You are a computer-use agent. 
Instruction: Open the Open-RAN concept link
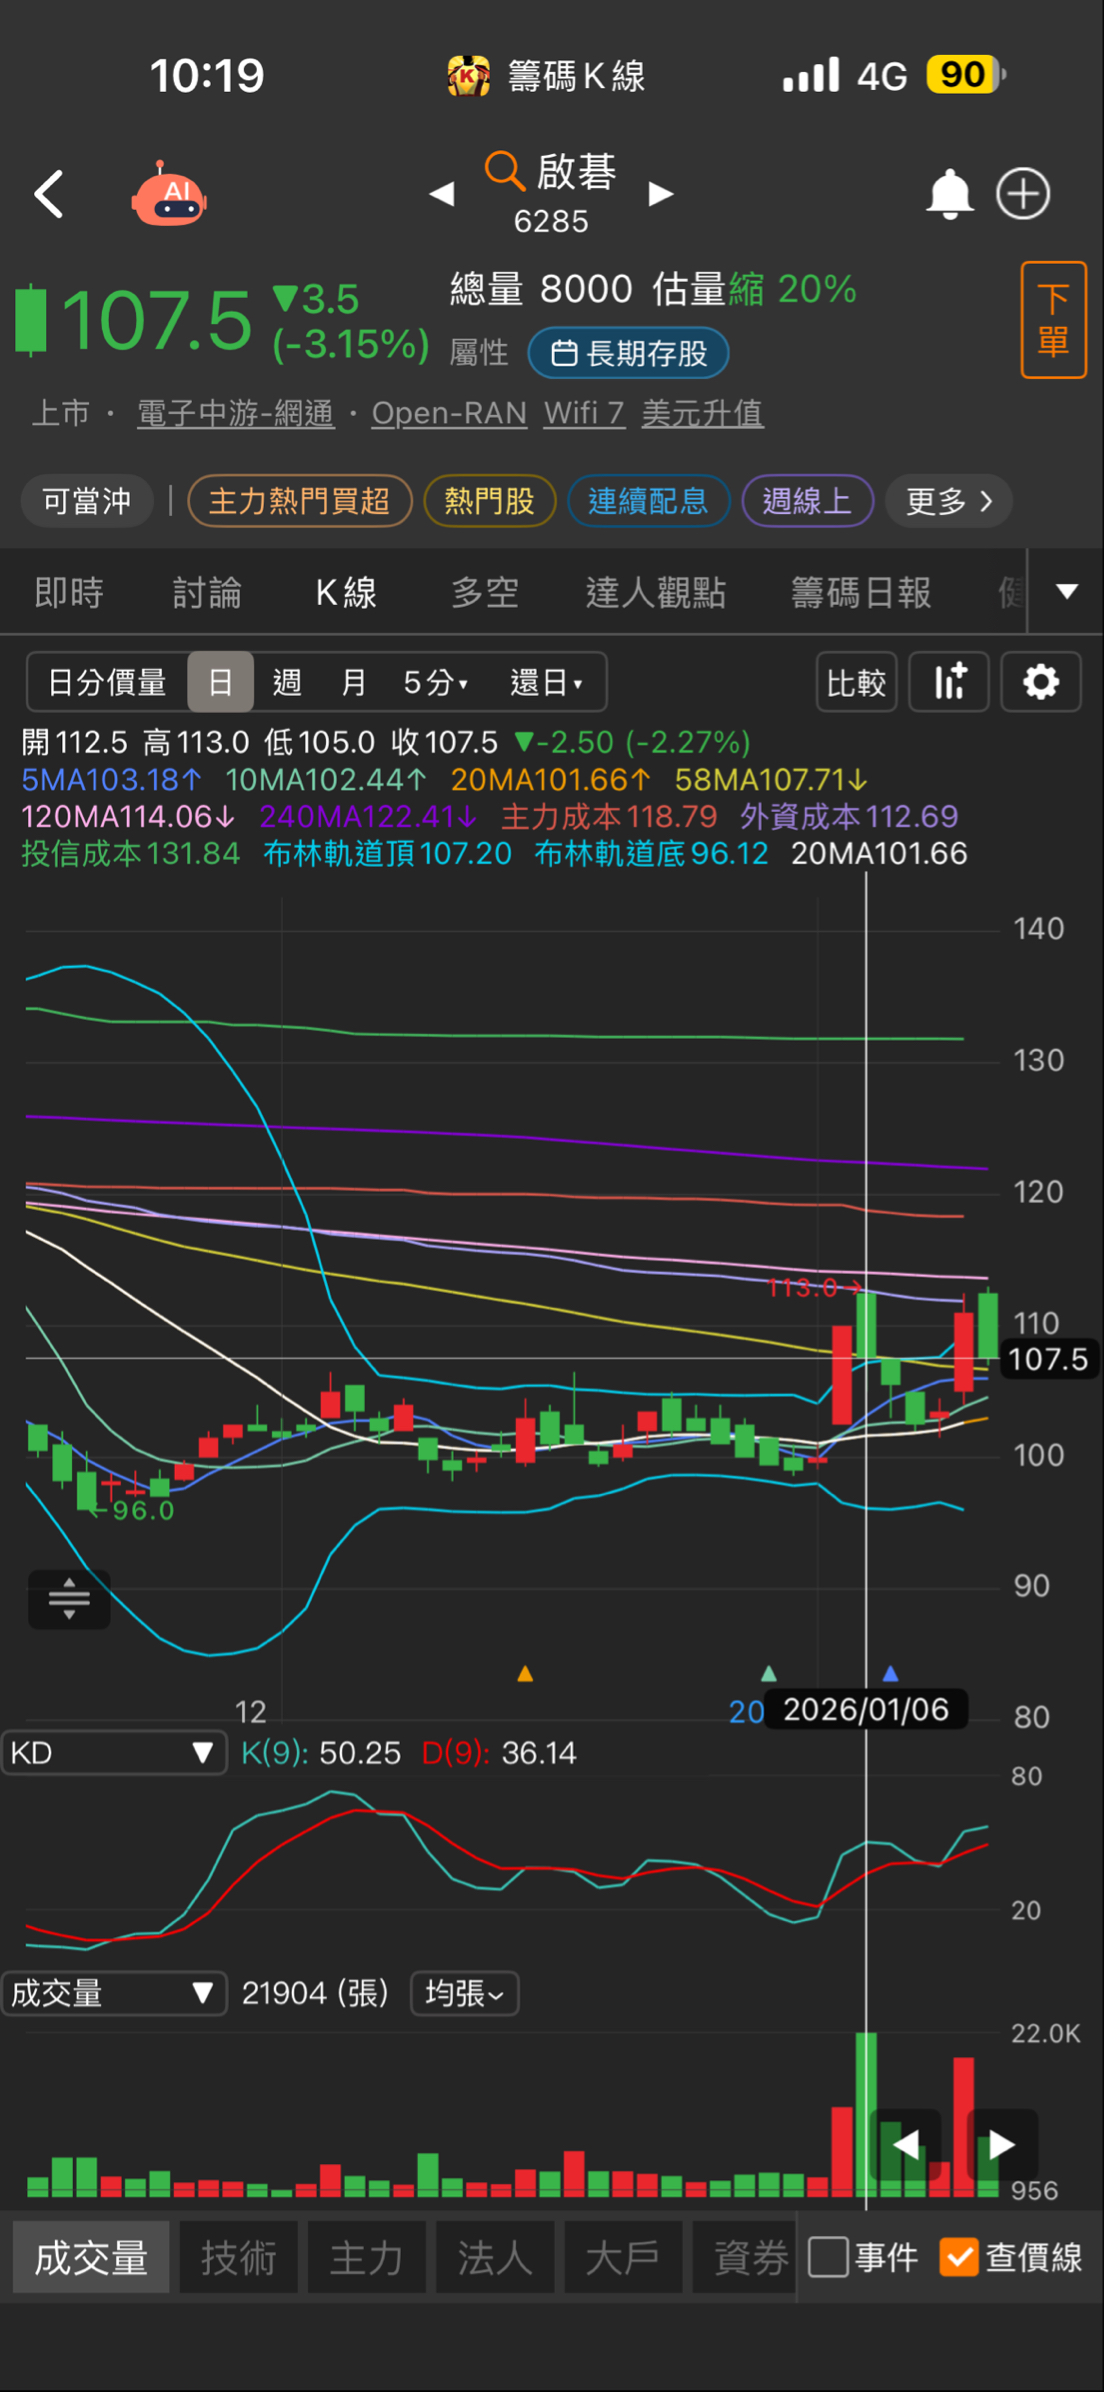[449, 413]
